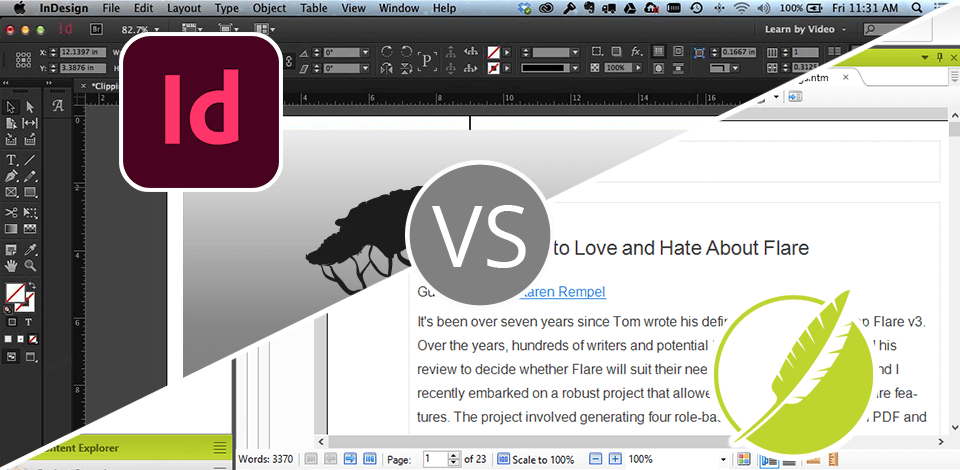Click the Wi-Fi icon in menu bar
960x470 pixels.
coord(741,8)
